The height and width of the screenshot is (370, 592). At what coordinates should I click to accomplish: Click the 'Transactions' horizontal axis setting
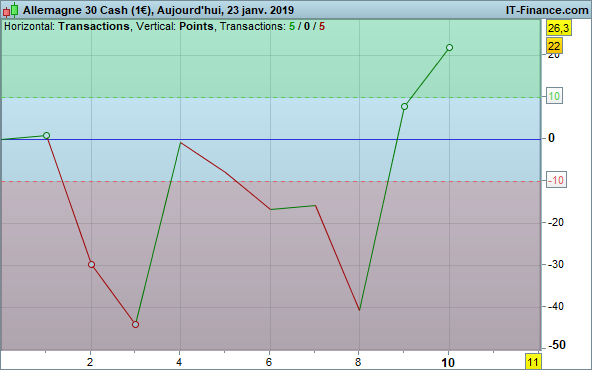pyautogui.click(x=94, y=26)
